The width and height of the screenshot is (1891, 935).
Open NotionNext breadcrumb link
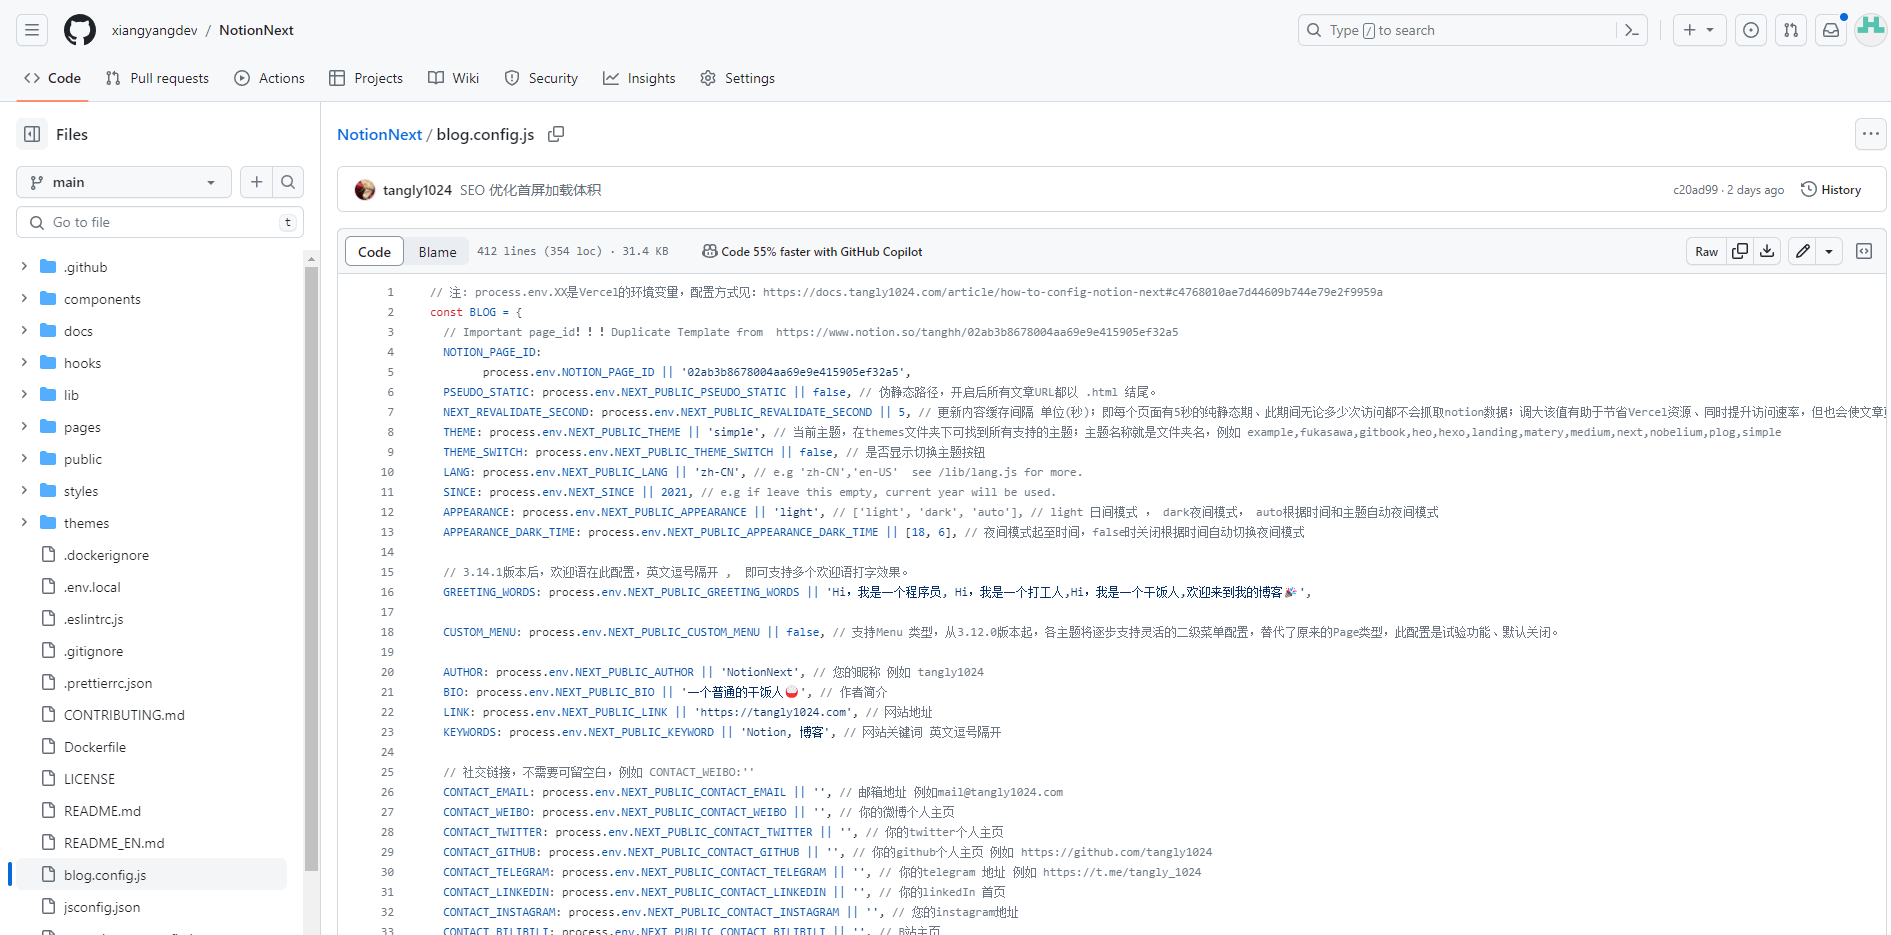[x=379, y=134]
